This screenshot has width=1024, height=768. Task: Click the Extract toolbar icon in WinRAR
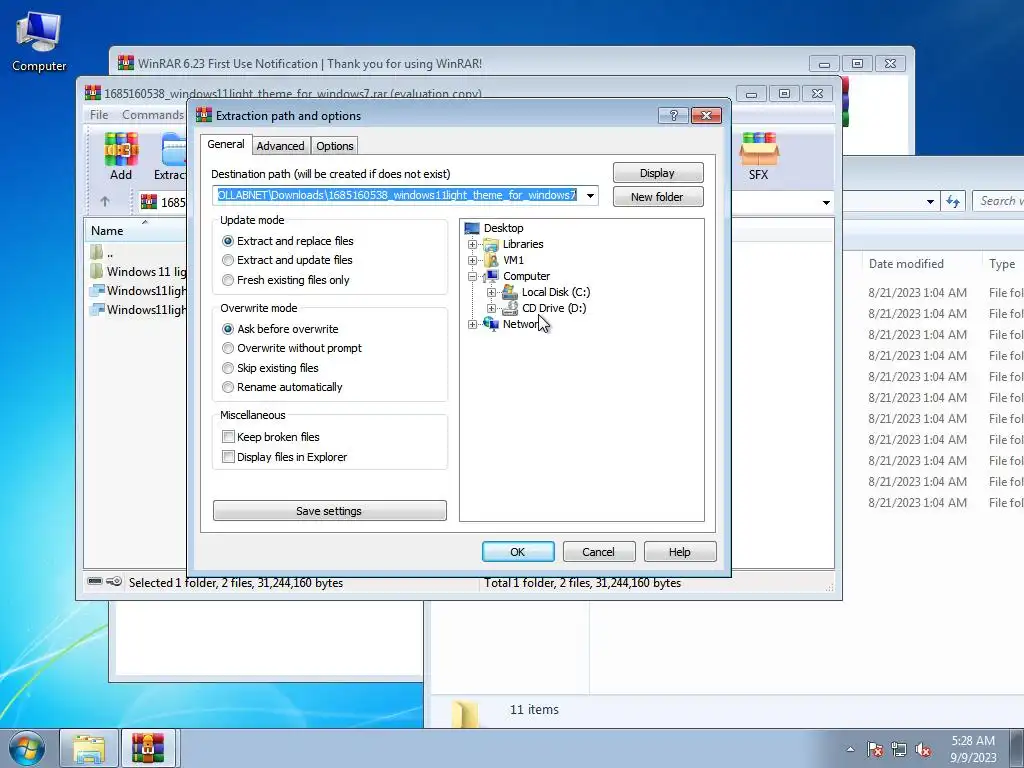pyautogui.click(x=171, y=155)
